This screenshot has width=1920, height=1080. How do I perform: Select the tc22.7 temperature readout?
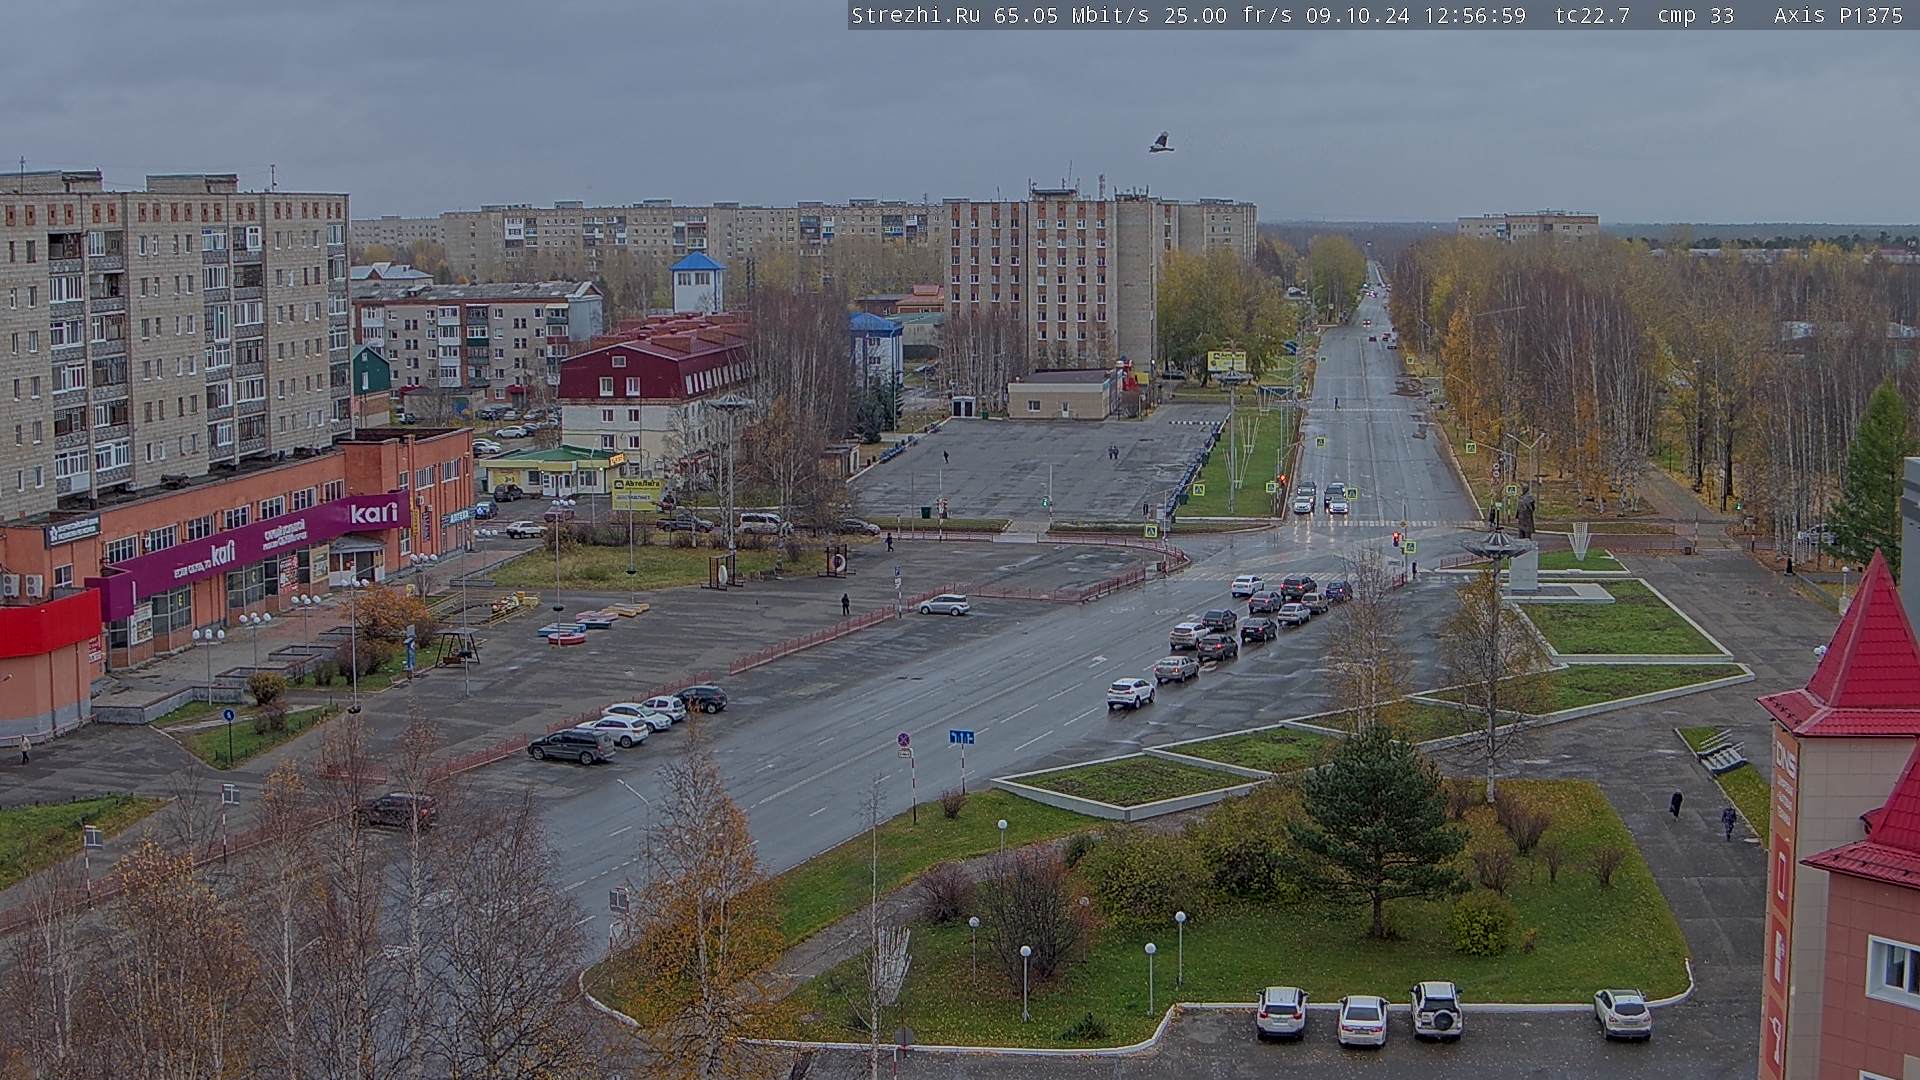tap(1592, 15)
